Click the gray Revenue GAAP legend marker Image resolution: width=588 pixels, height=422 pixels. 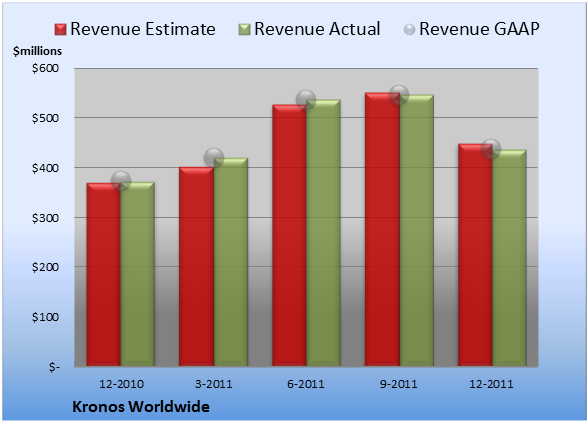(x=410, y=30)
